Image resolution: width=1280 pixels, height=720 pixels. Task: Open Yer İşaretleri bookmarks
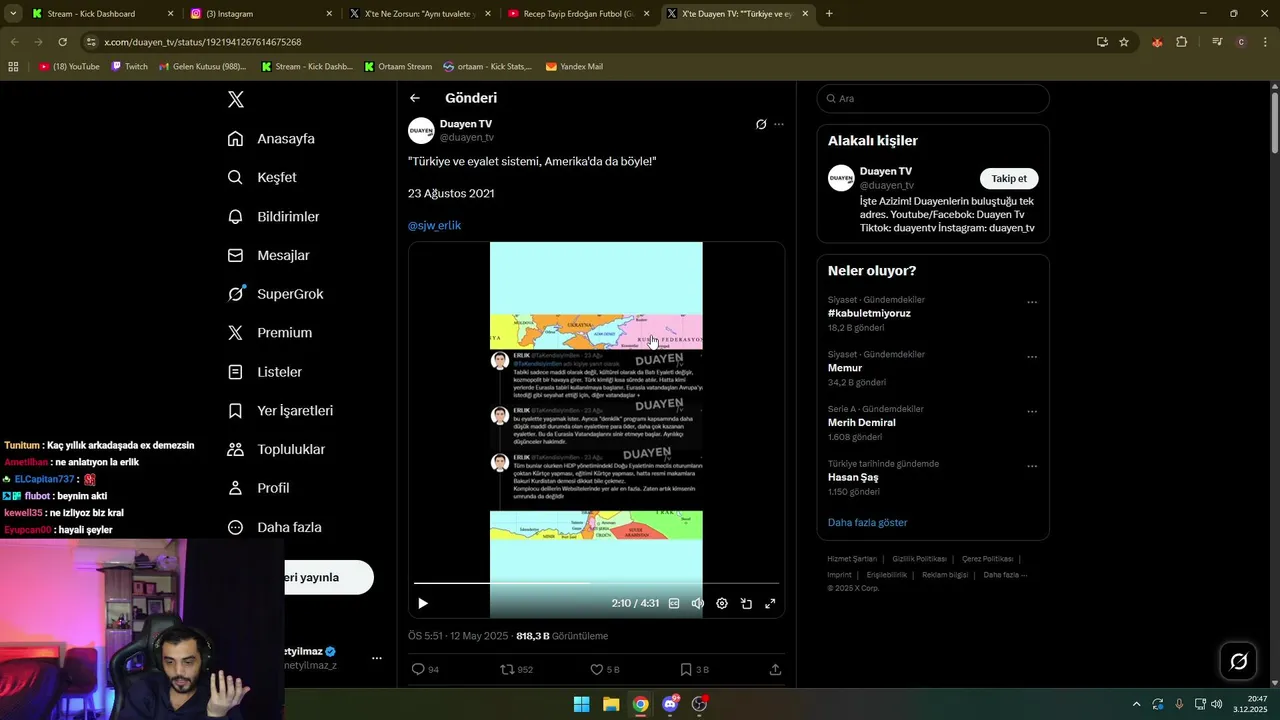(280, 410)
